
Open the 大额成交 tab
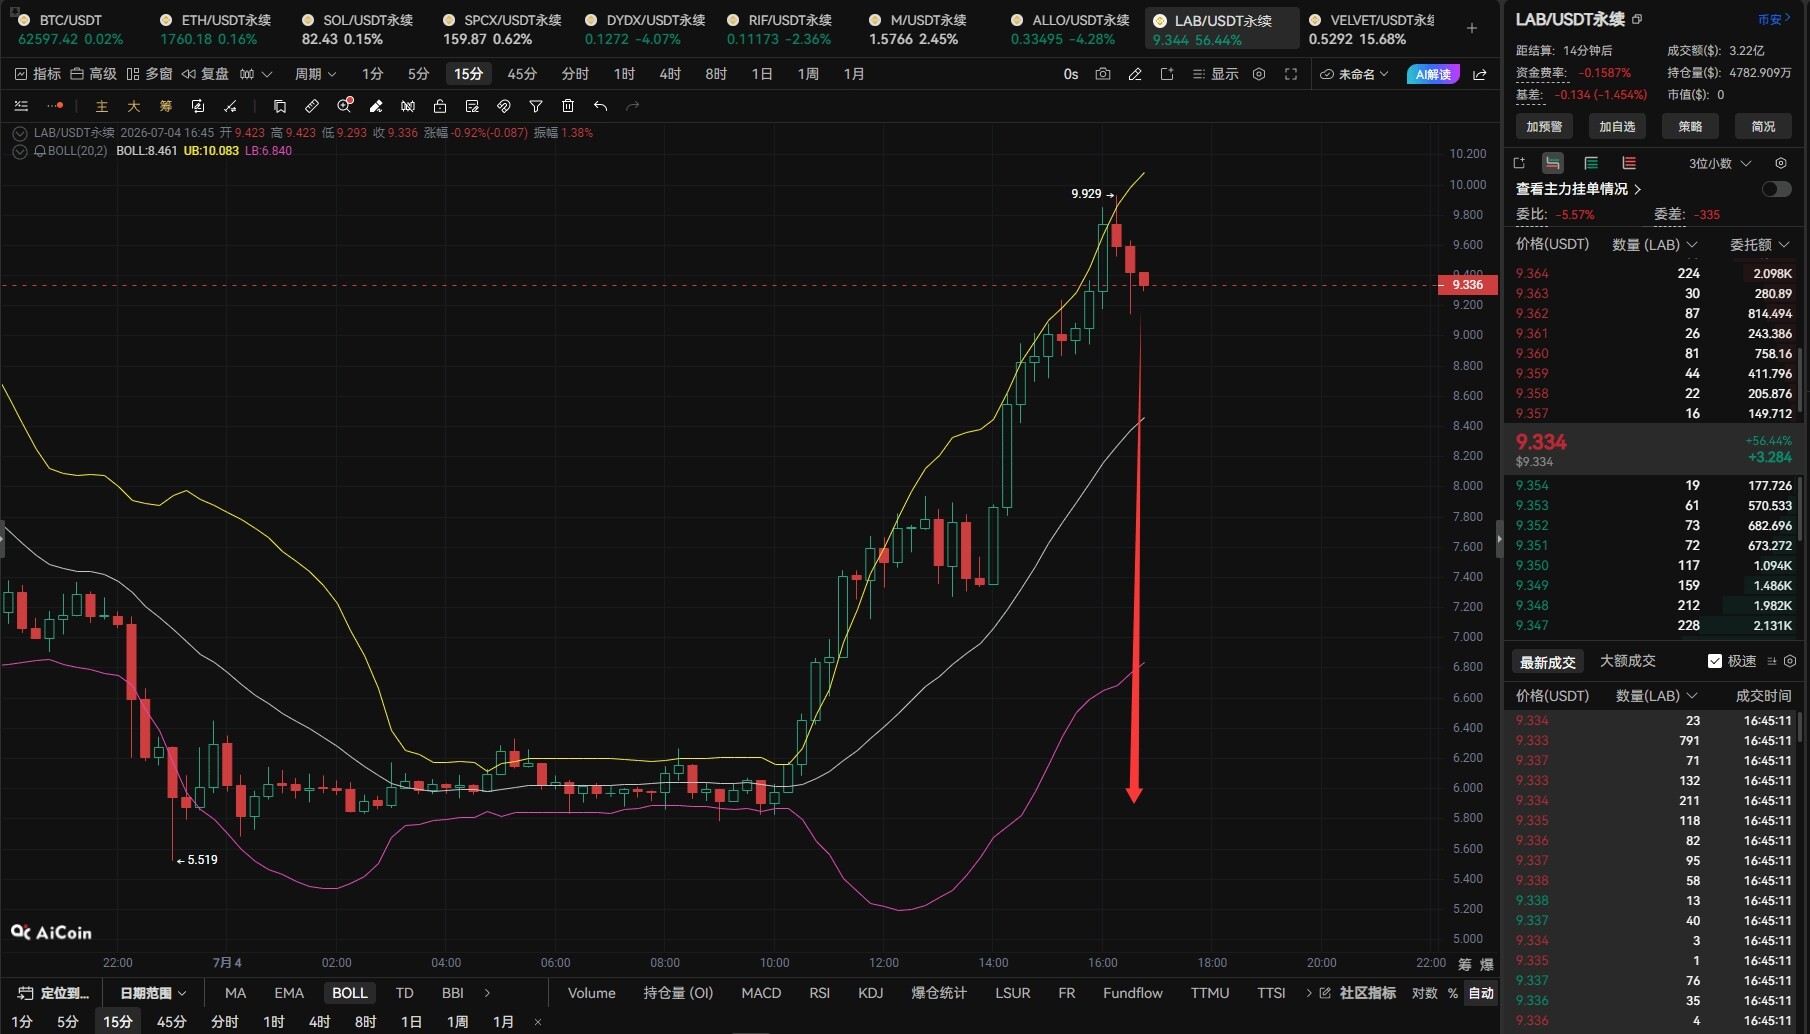coord(1627,661)
